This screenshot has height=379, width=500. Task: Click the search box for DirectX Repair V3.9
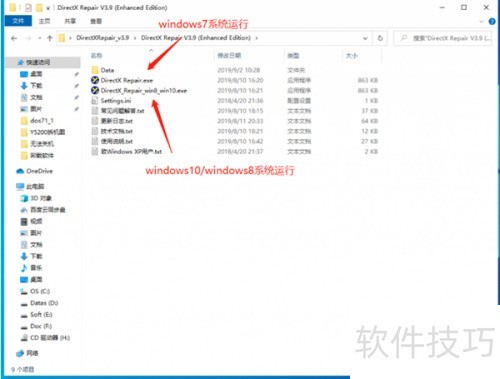click(443, 38)
